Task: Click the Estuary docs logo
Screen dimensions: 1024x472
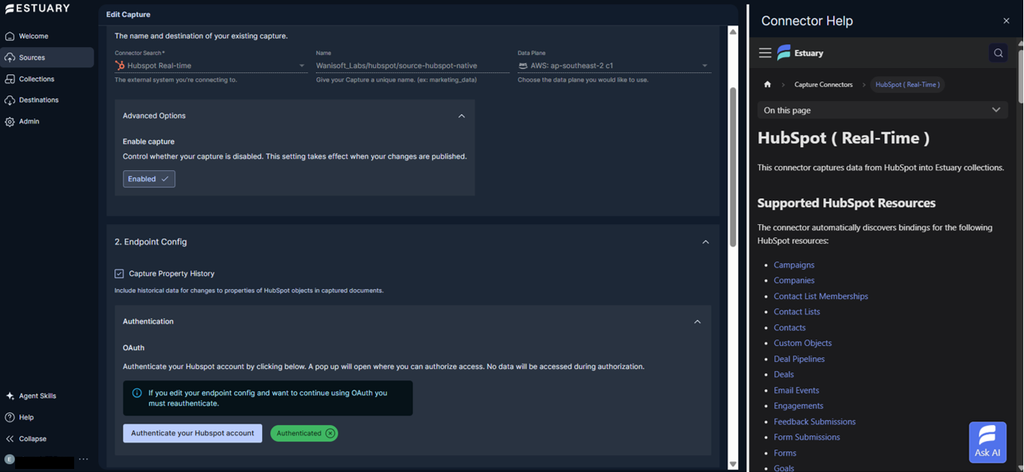Action: click(799, 53)
